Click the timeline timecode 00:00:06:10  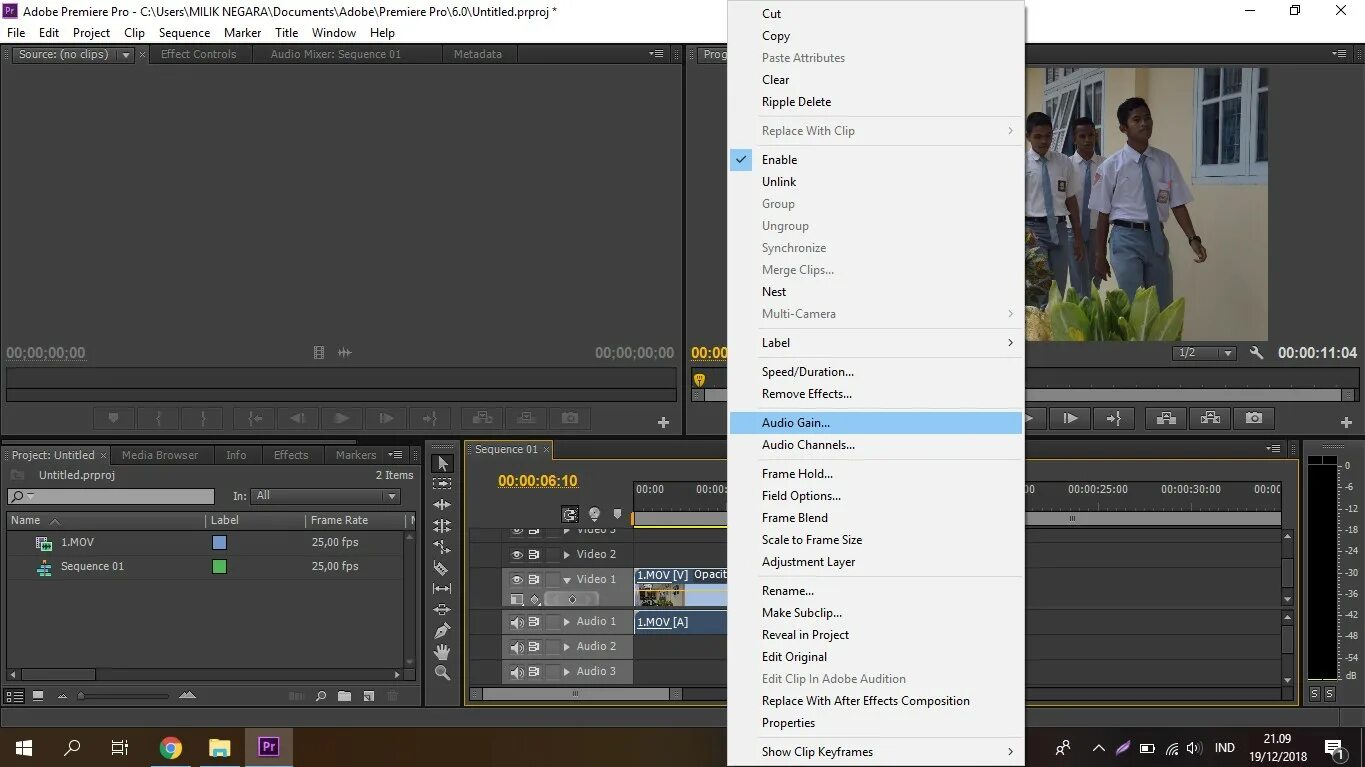(538, 481)
